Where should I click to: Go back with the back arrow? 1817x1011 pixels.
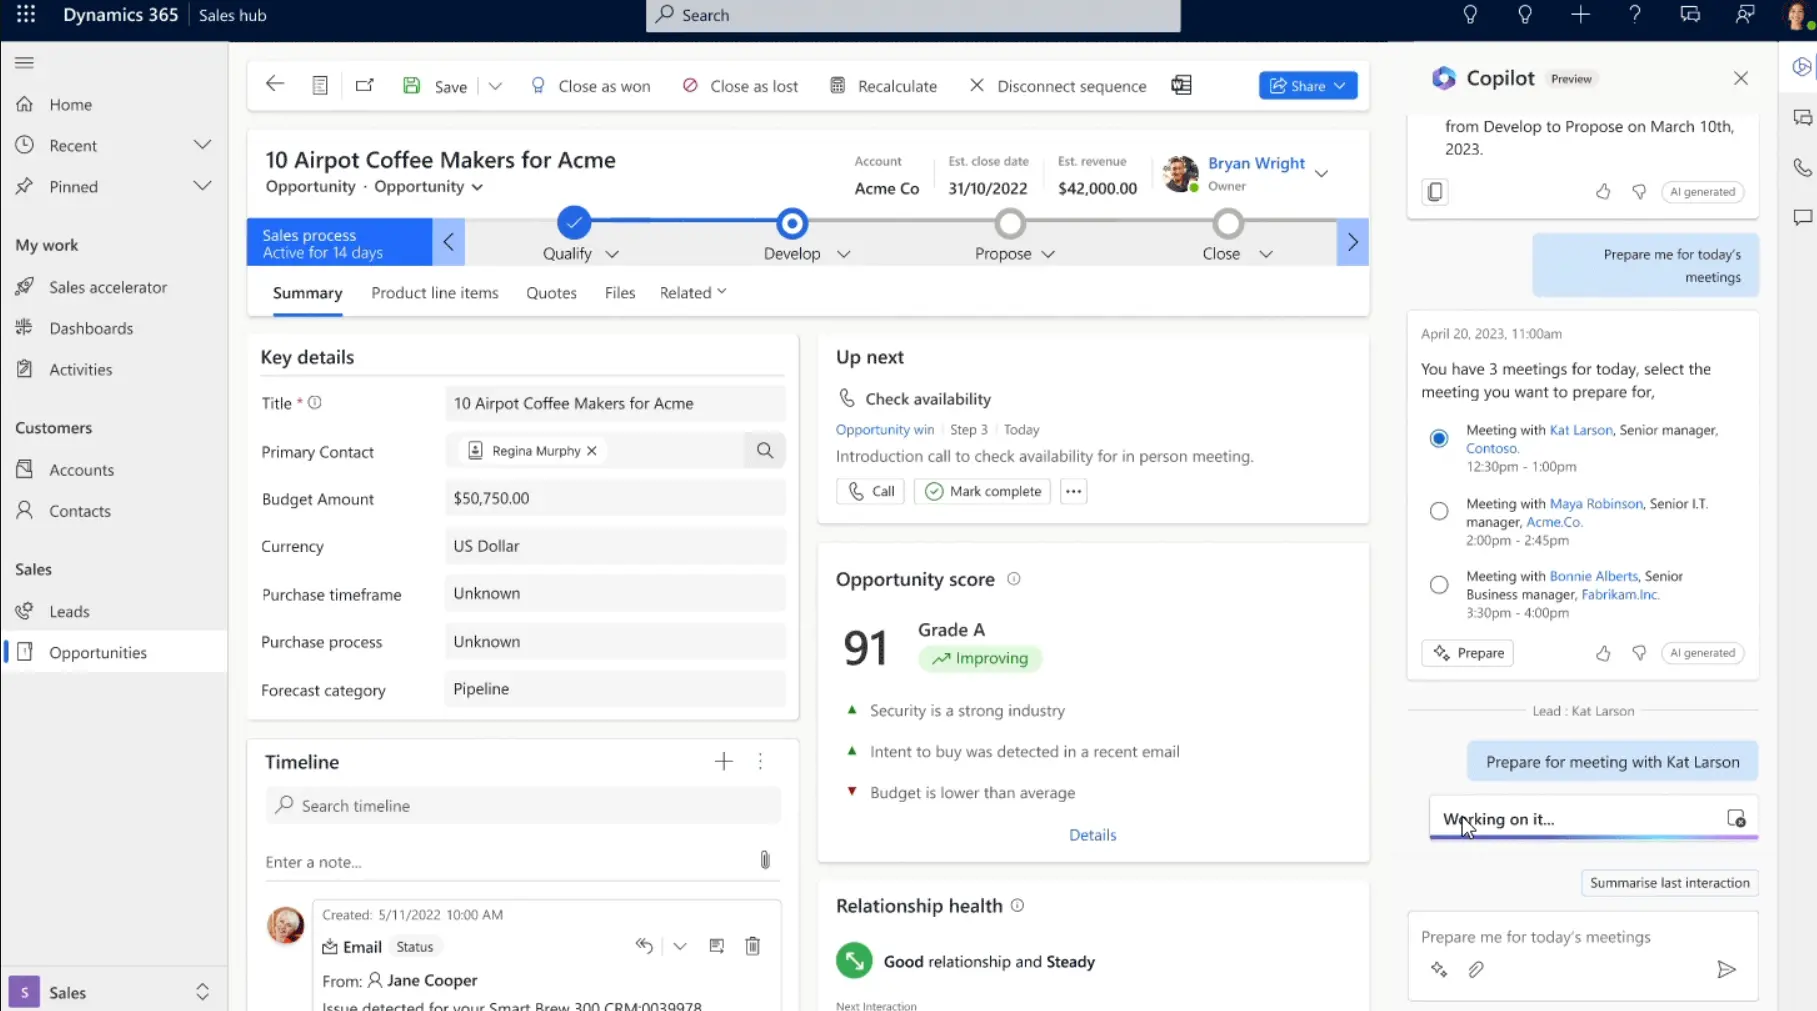(x=275, y=85)
